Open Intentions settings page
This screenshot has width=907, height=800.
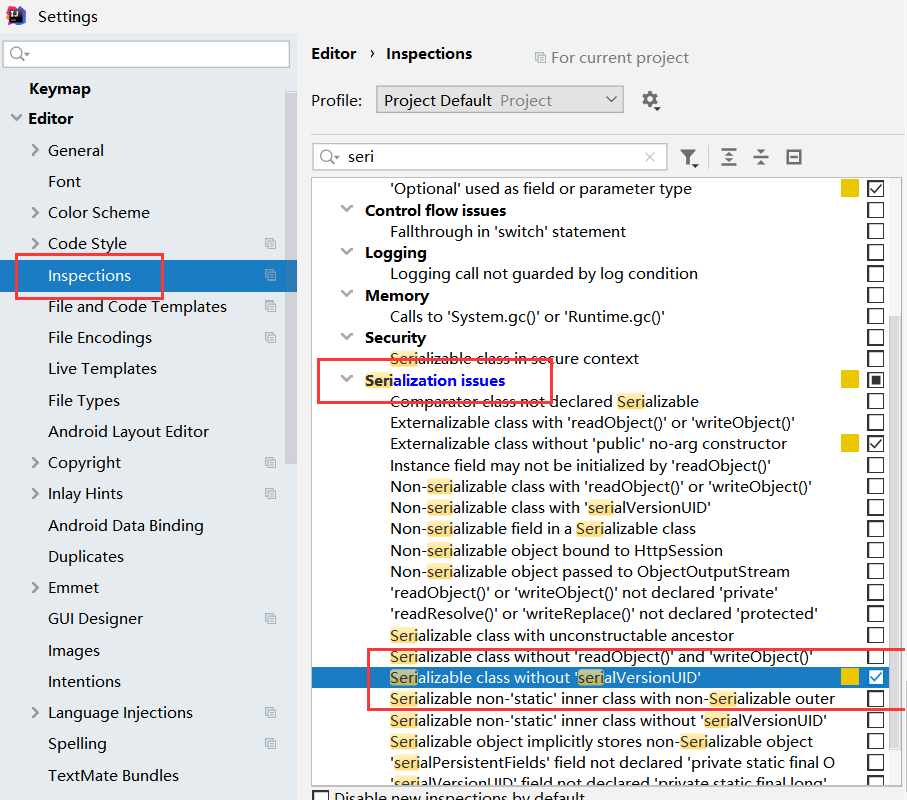coord(84,681)
